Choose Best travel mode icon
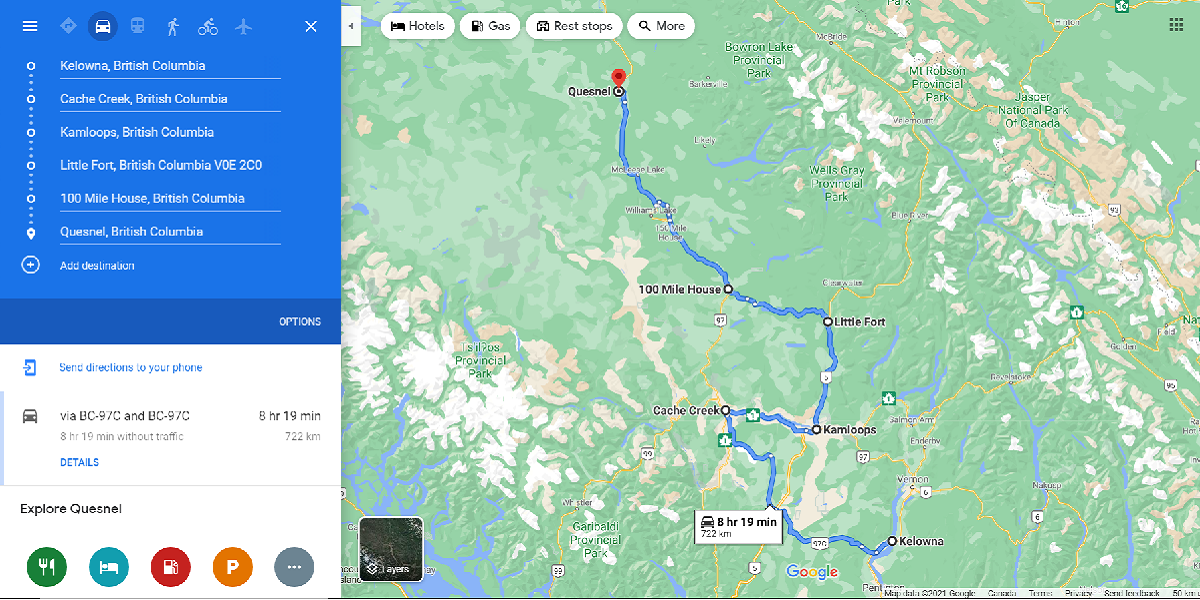The image size is (1200, 600). [x=68, y=26]
